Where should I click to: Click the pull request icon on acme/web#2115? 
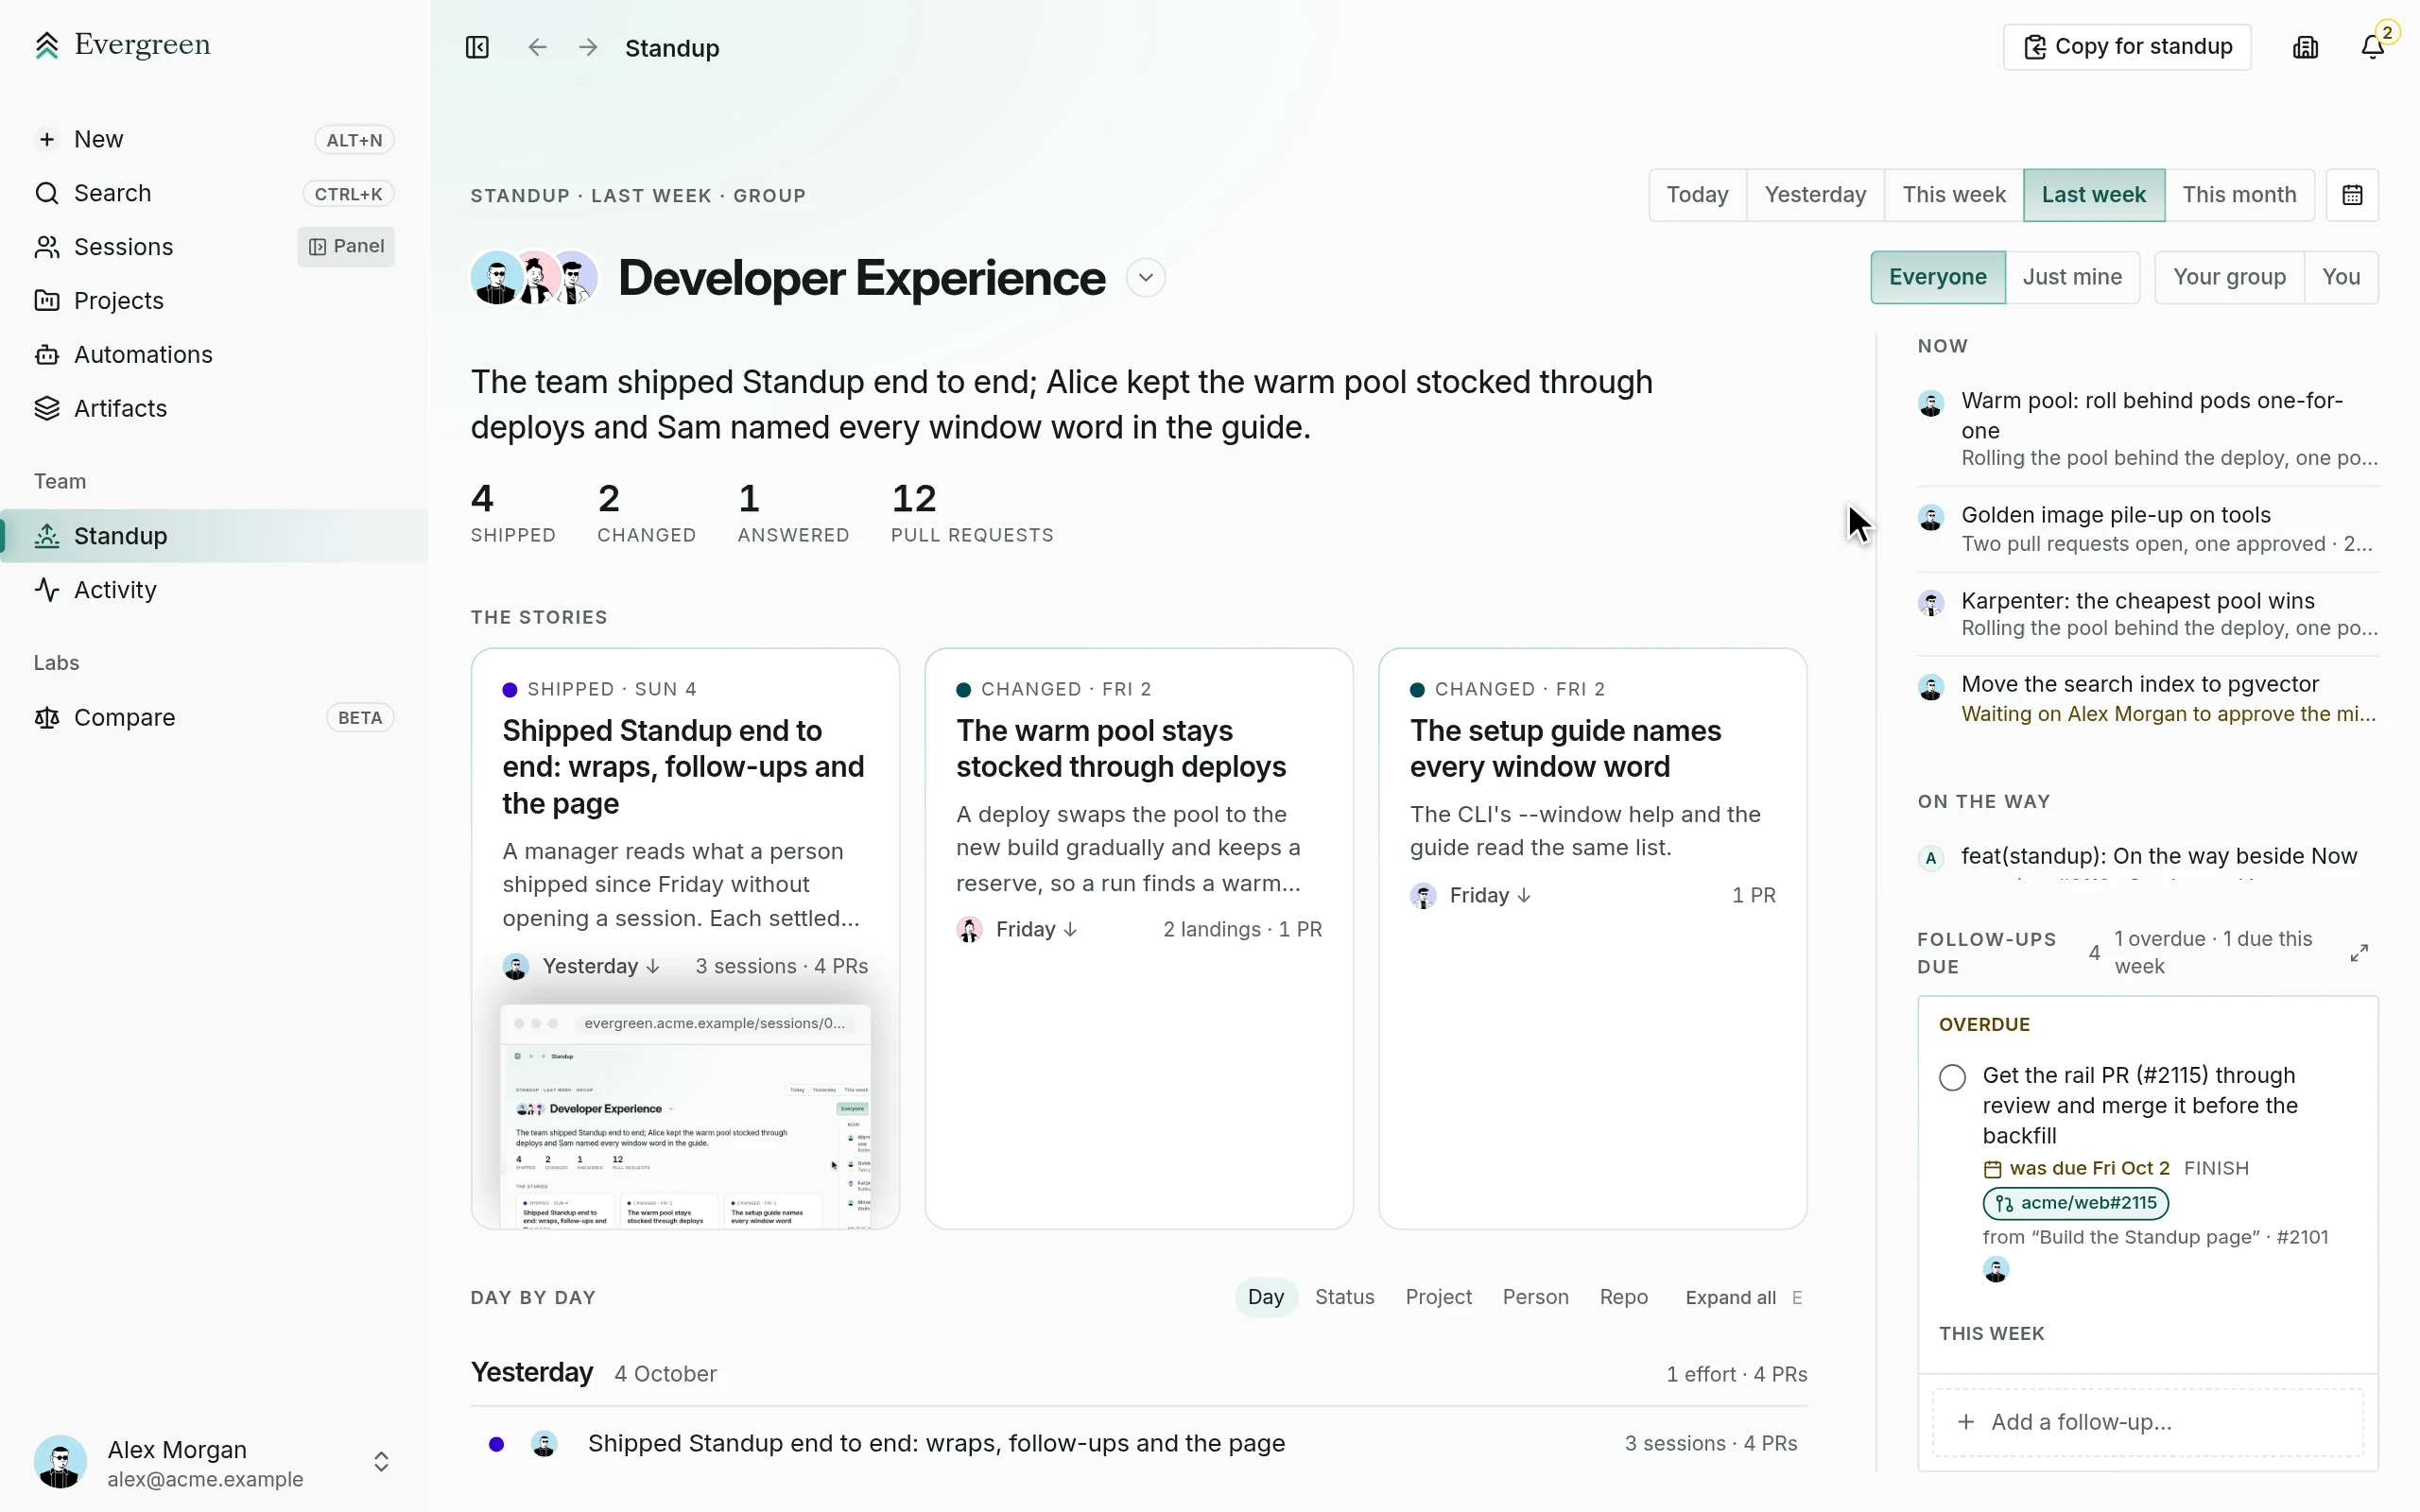[x=2004, y=1204]
